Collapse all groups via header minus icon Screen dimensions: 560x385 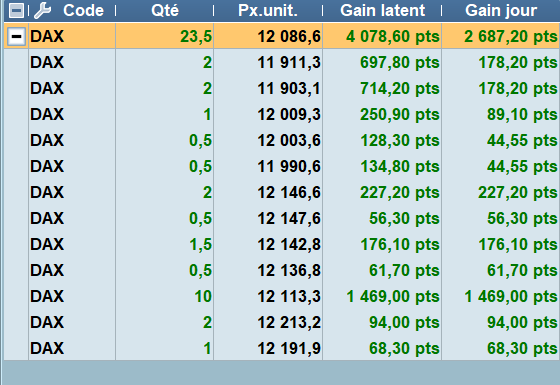coord(16,11)
